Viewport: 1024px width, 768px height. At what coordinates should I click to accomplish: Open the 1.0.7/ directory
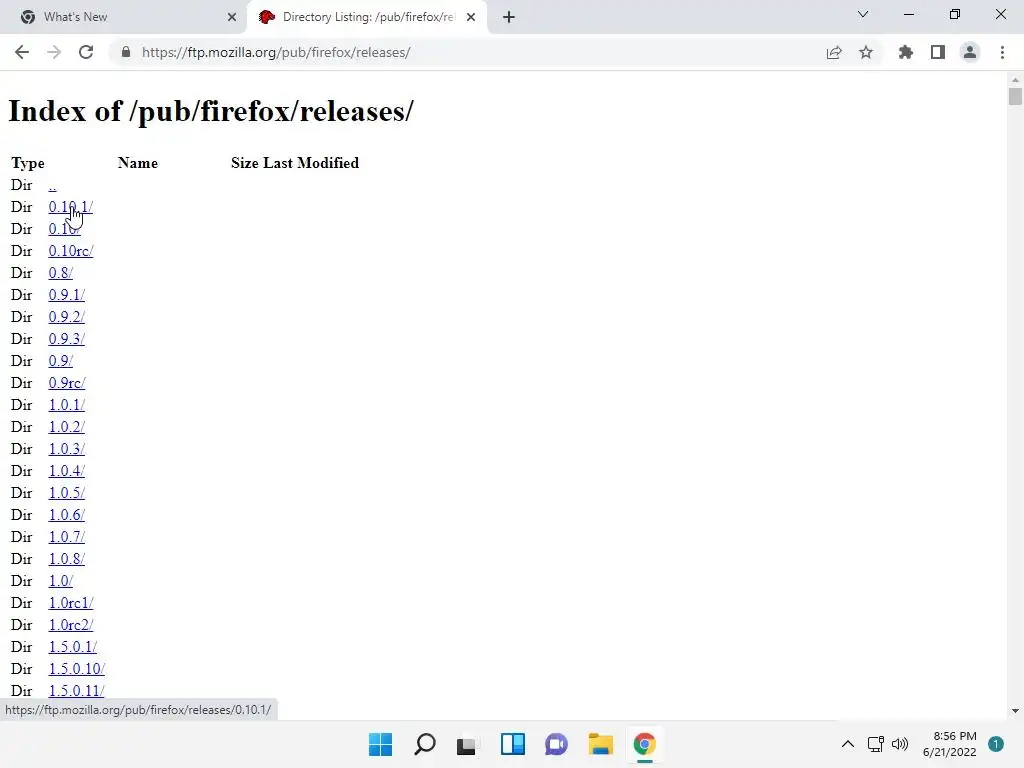tap(67, 537)
